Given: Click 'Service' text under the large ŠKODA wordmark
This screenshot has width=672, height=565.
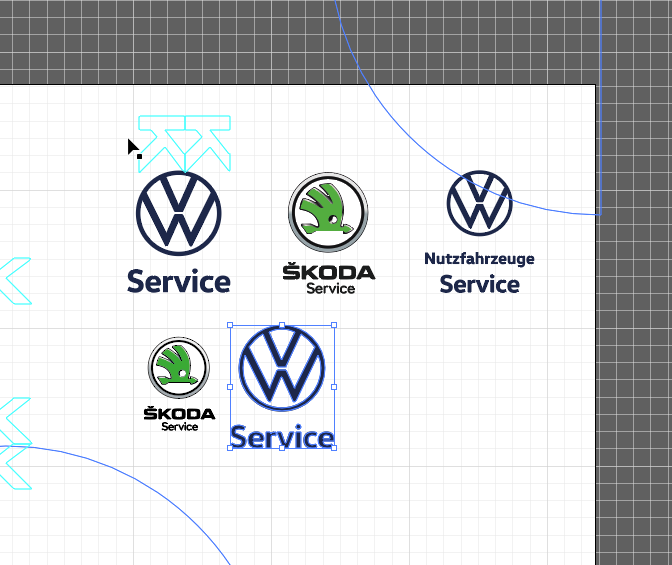Looking at the screenshot, I should point(330,289).
